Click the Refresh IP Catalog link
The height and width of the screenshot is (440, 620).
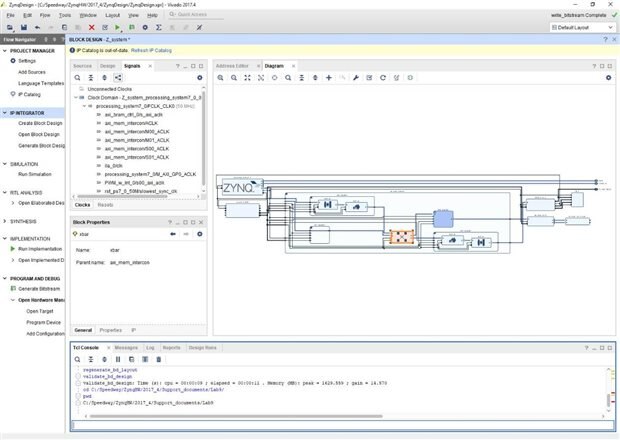pyautogui.click(x=151, y=50)
